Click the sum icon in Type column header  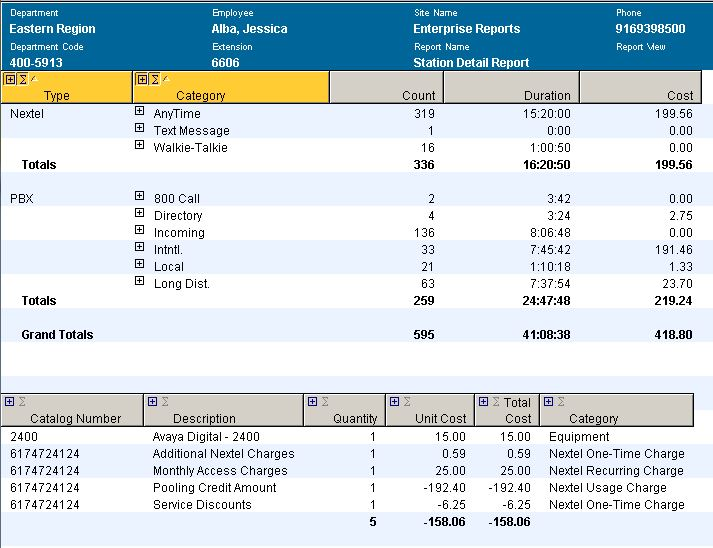tap(22, 79)
